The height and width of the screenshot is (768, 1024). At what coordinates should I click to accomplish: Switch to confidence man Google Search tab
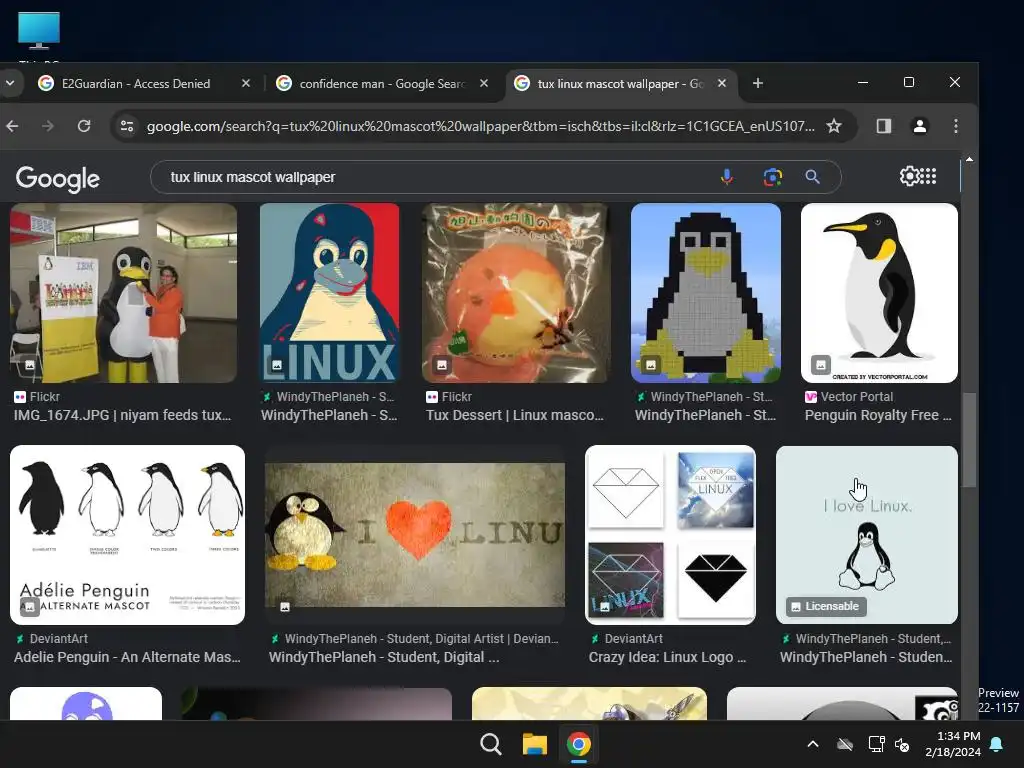[381, 83]
